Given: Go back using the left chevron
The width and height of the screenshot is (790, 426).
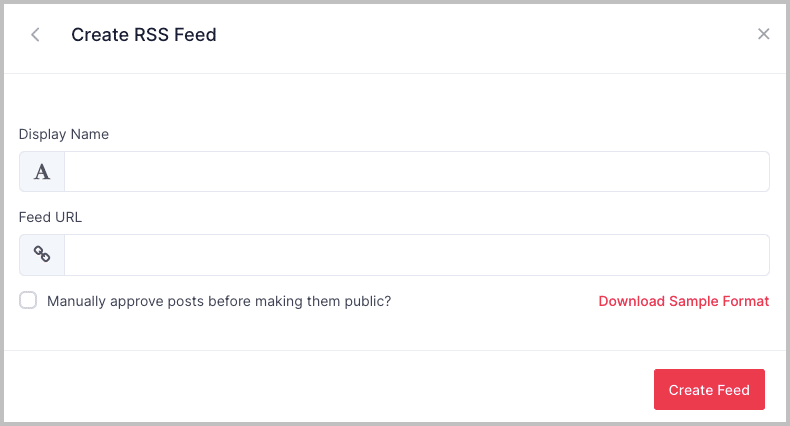Looking at the screenshot, I should point(36,35).
